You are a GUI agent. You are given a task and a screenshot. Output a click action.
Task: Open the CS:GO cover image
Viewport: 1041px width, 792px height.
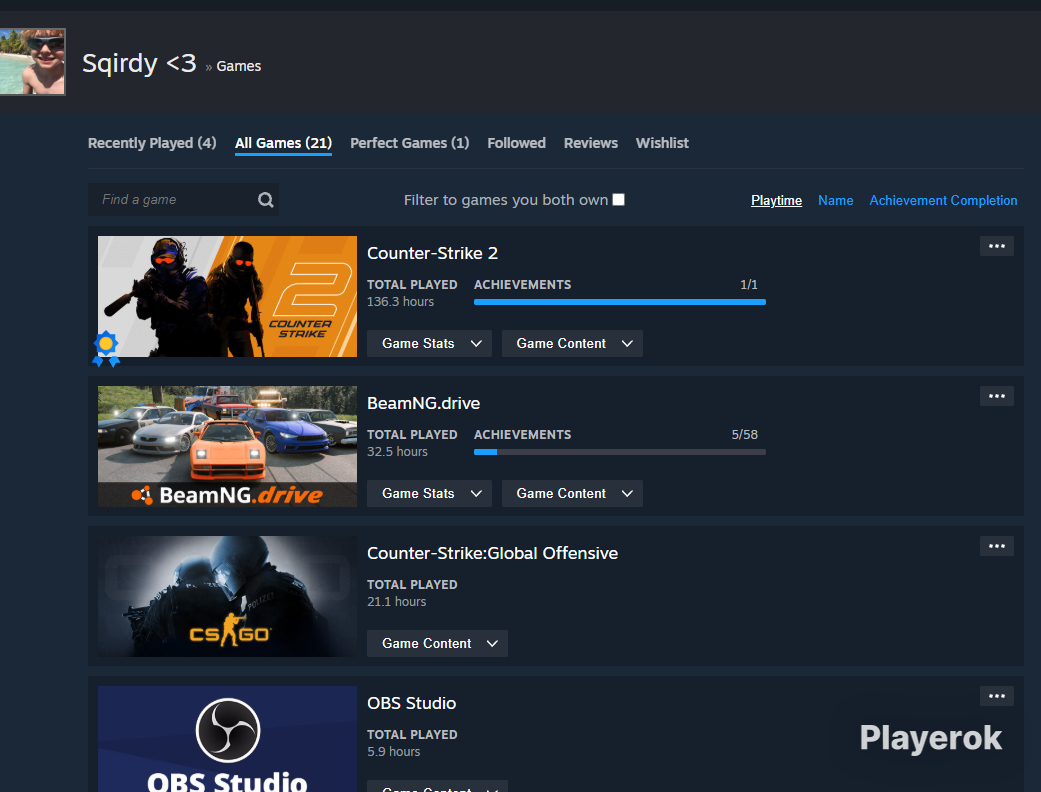227,596
